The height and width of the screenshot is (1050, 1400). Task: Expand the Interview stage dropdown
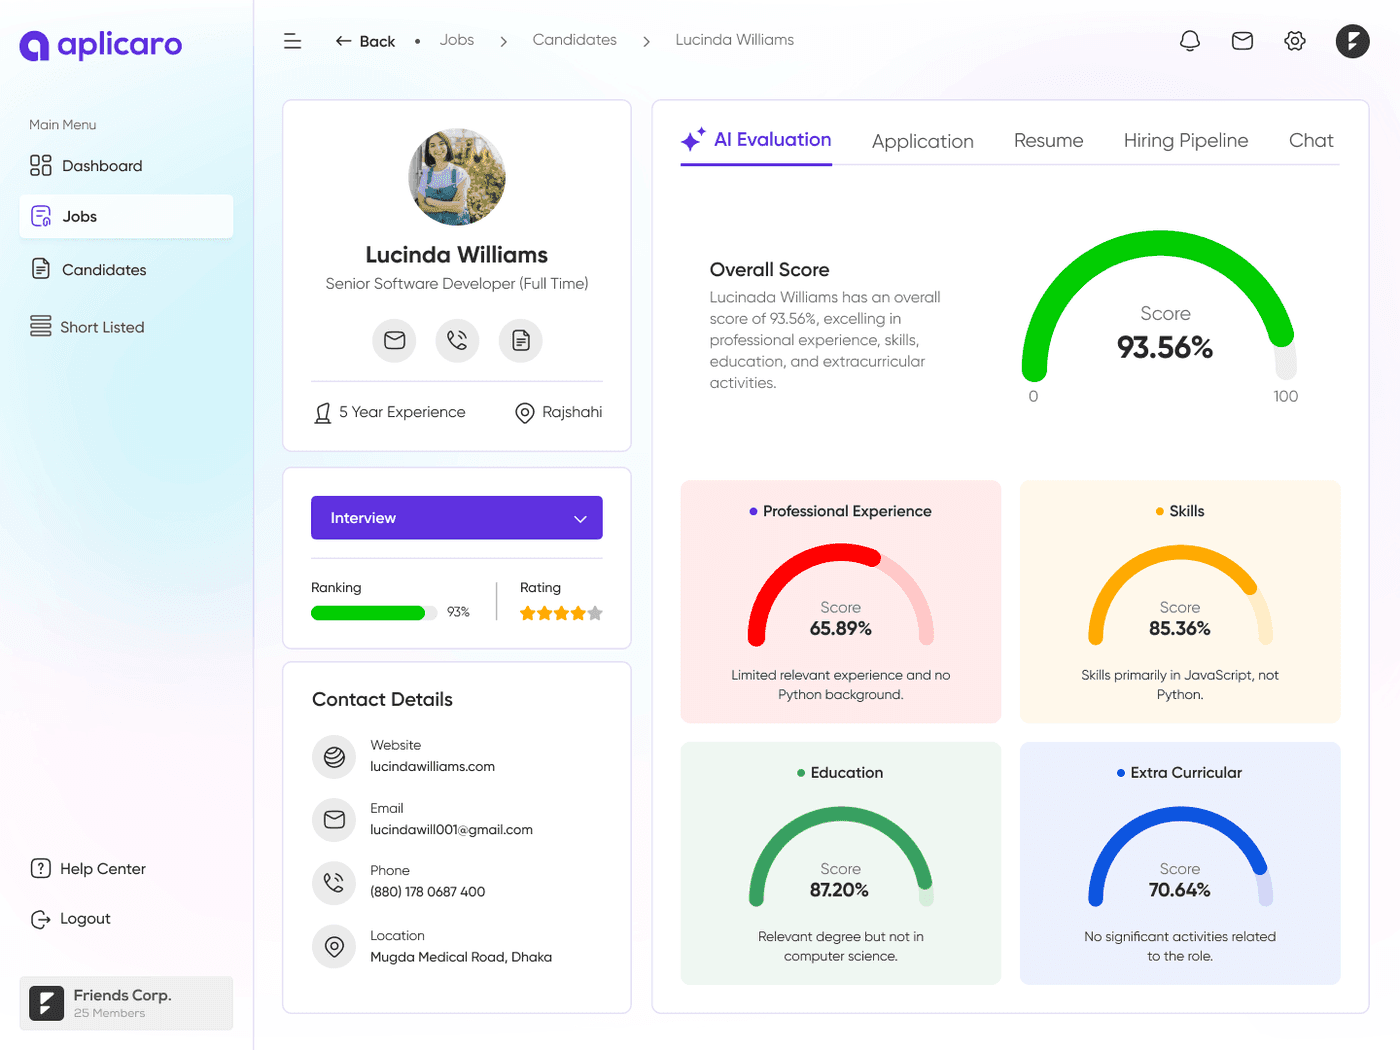457,518
